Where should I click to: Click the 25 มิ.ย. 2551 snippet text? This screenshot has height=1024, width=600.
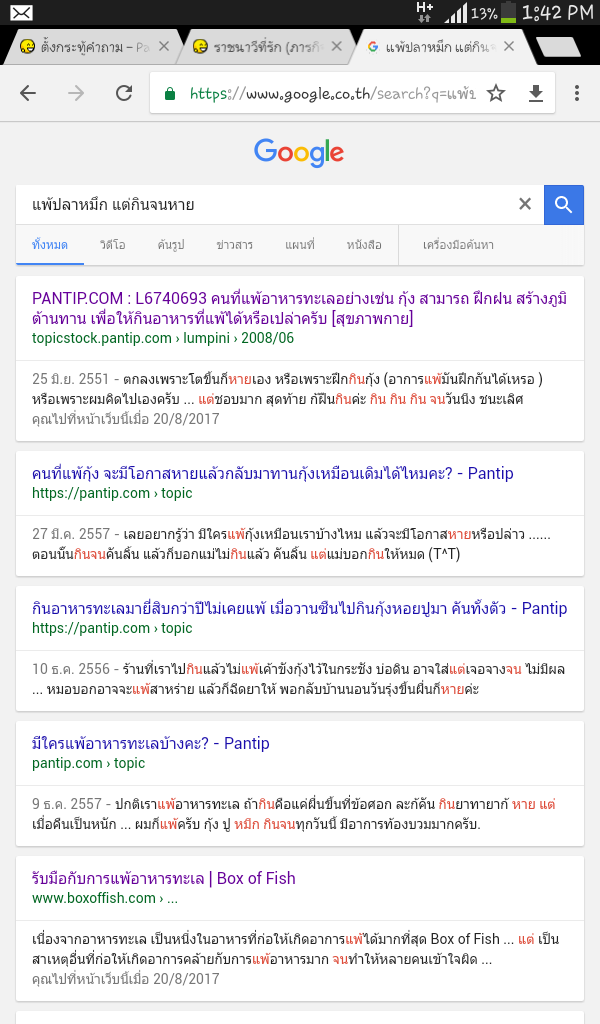coord(287,389)
